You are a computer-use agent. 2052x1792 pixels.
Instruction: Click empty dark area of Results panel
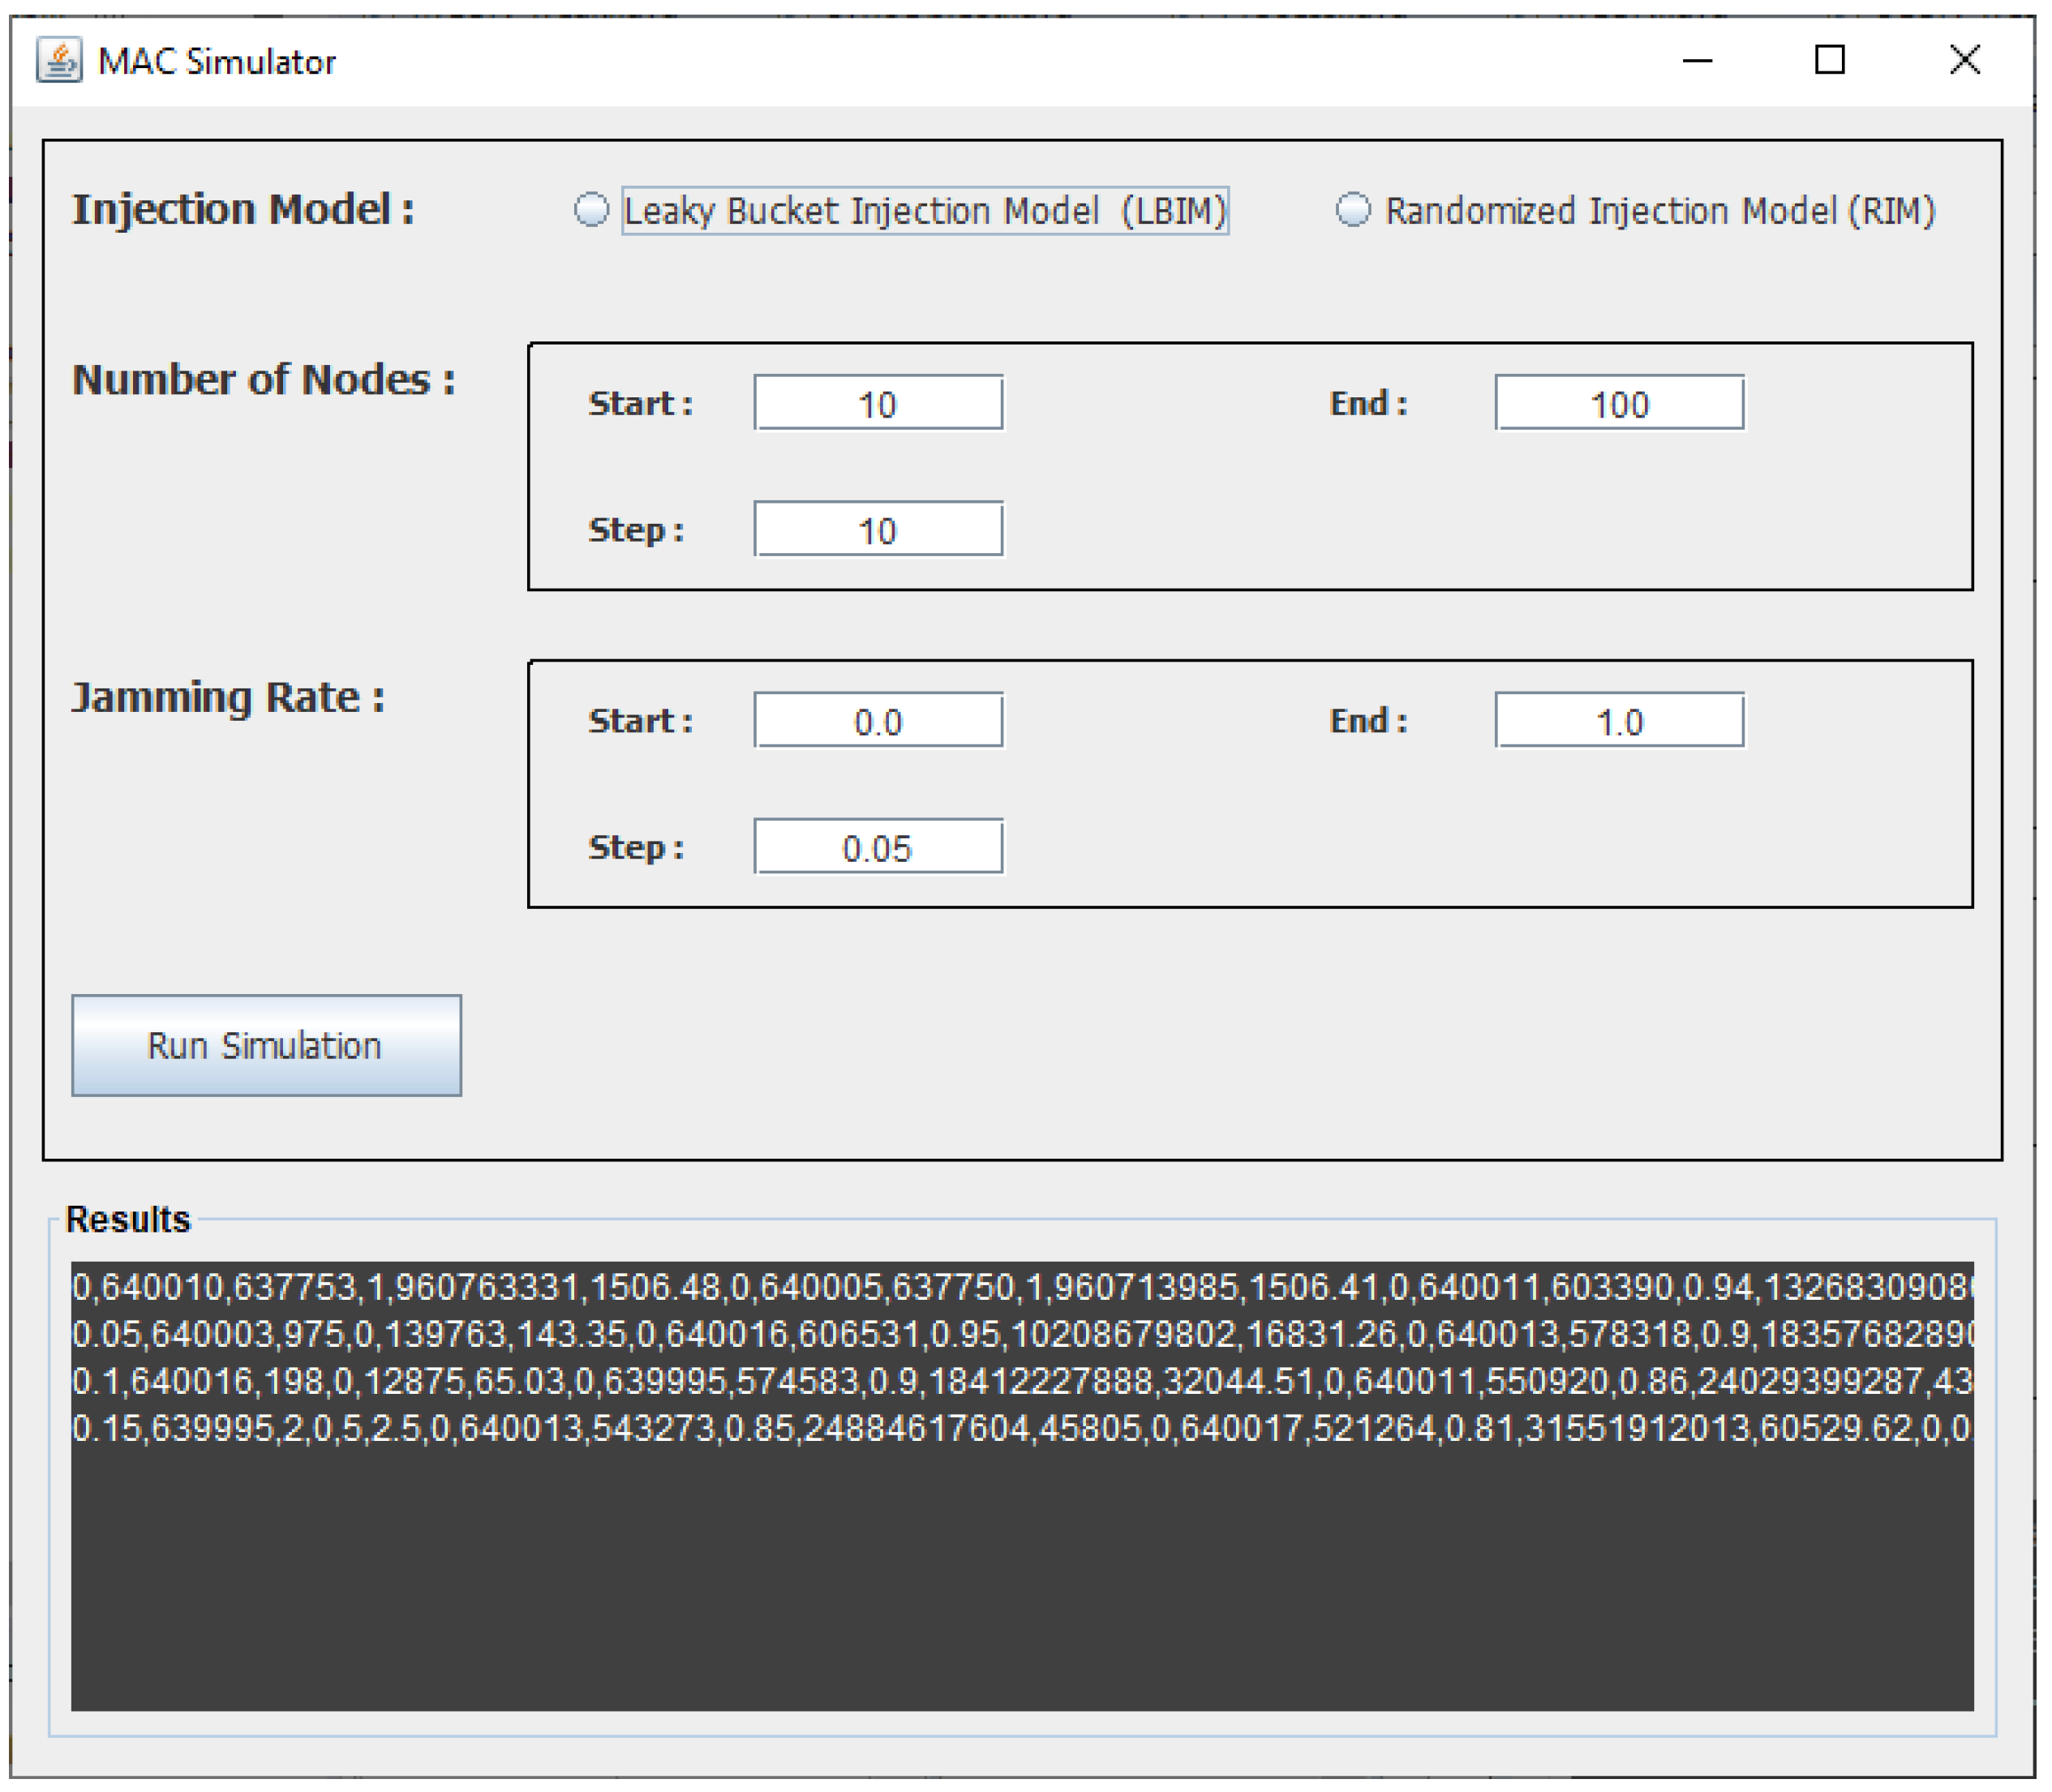(1020, 1580)
